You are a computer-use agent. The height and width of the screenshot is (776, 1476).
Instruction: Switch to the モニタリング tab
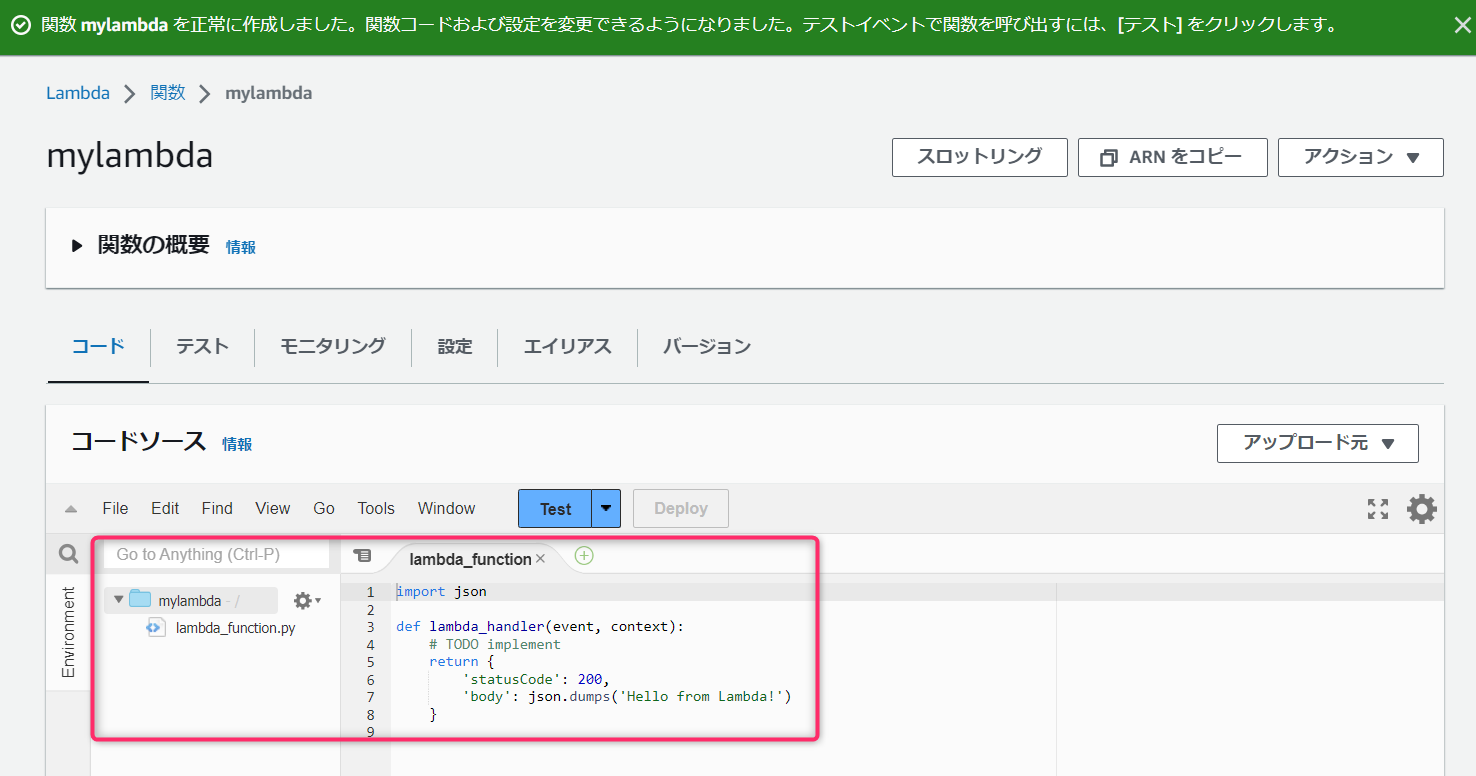[332, 346]
